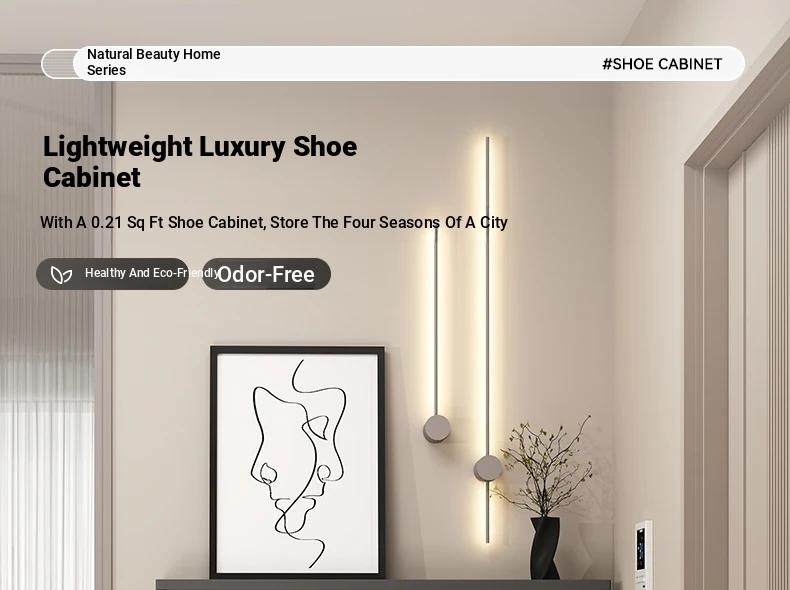Click the word Cabinet in the headline

click(x=92, y=177)
